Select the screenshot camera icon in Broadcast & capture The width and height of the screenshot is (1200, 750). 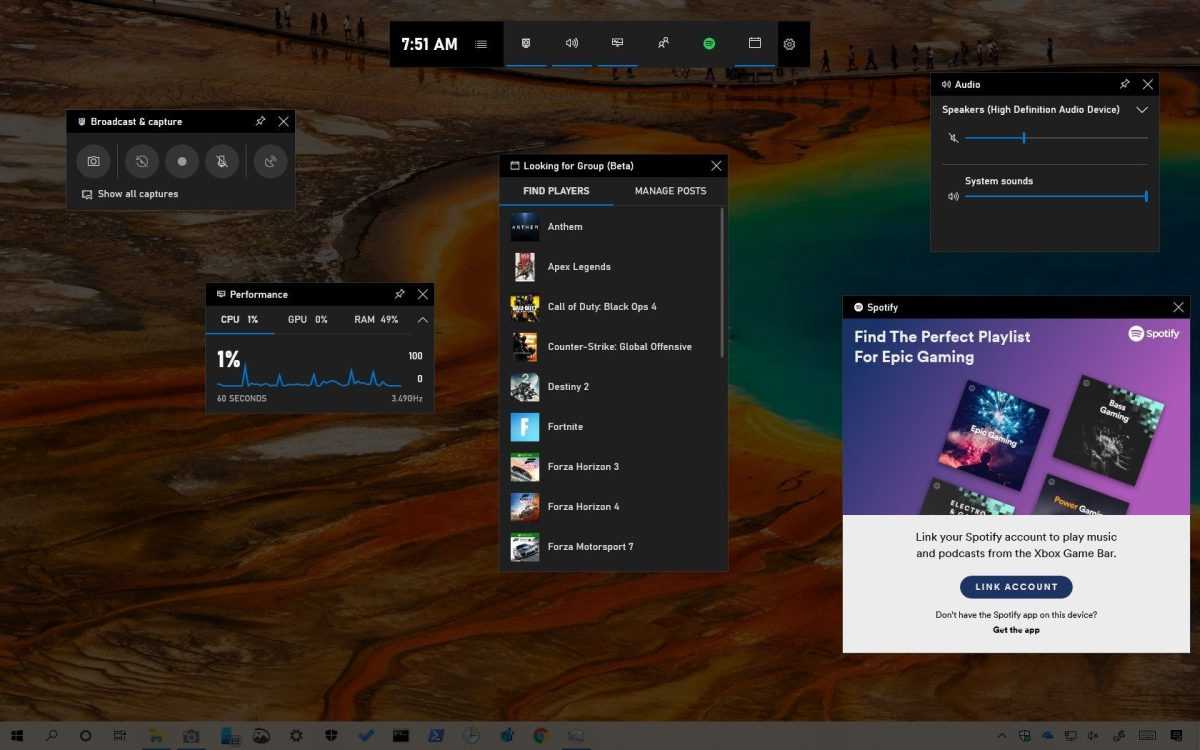[93, 161]
